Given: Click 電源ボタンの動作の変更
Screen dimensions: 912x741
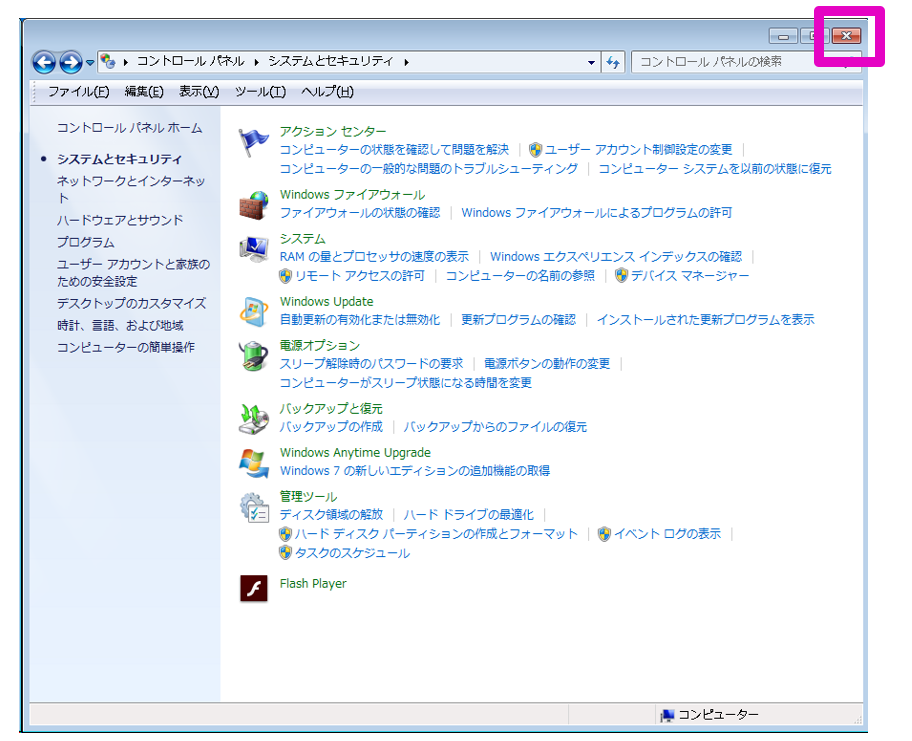Looking at the screenshot, I should [x=547, y=364].
